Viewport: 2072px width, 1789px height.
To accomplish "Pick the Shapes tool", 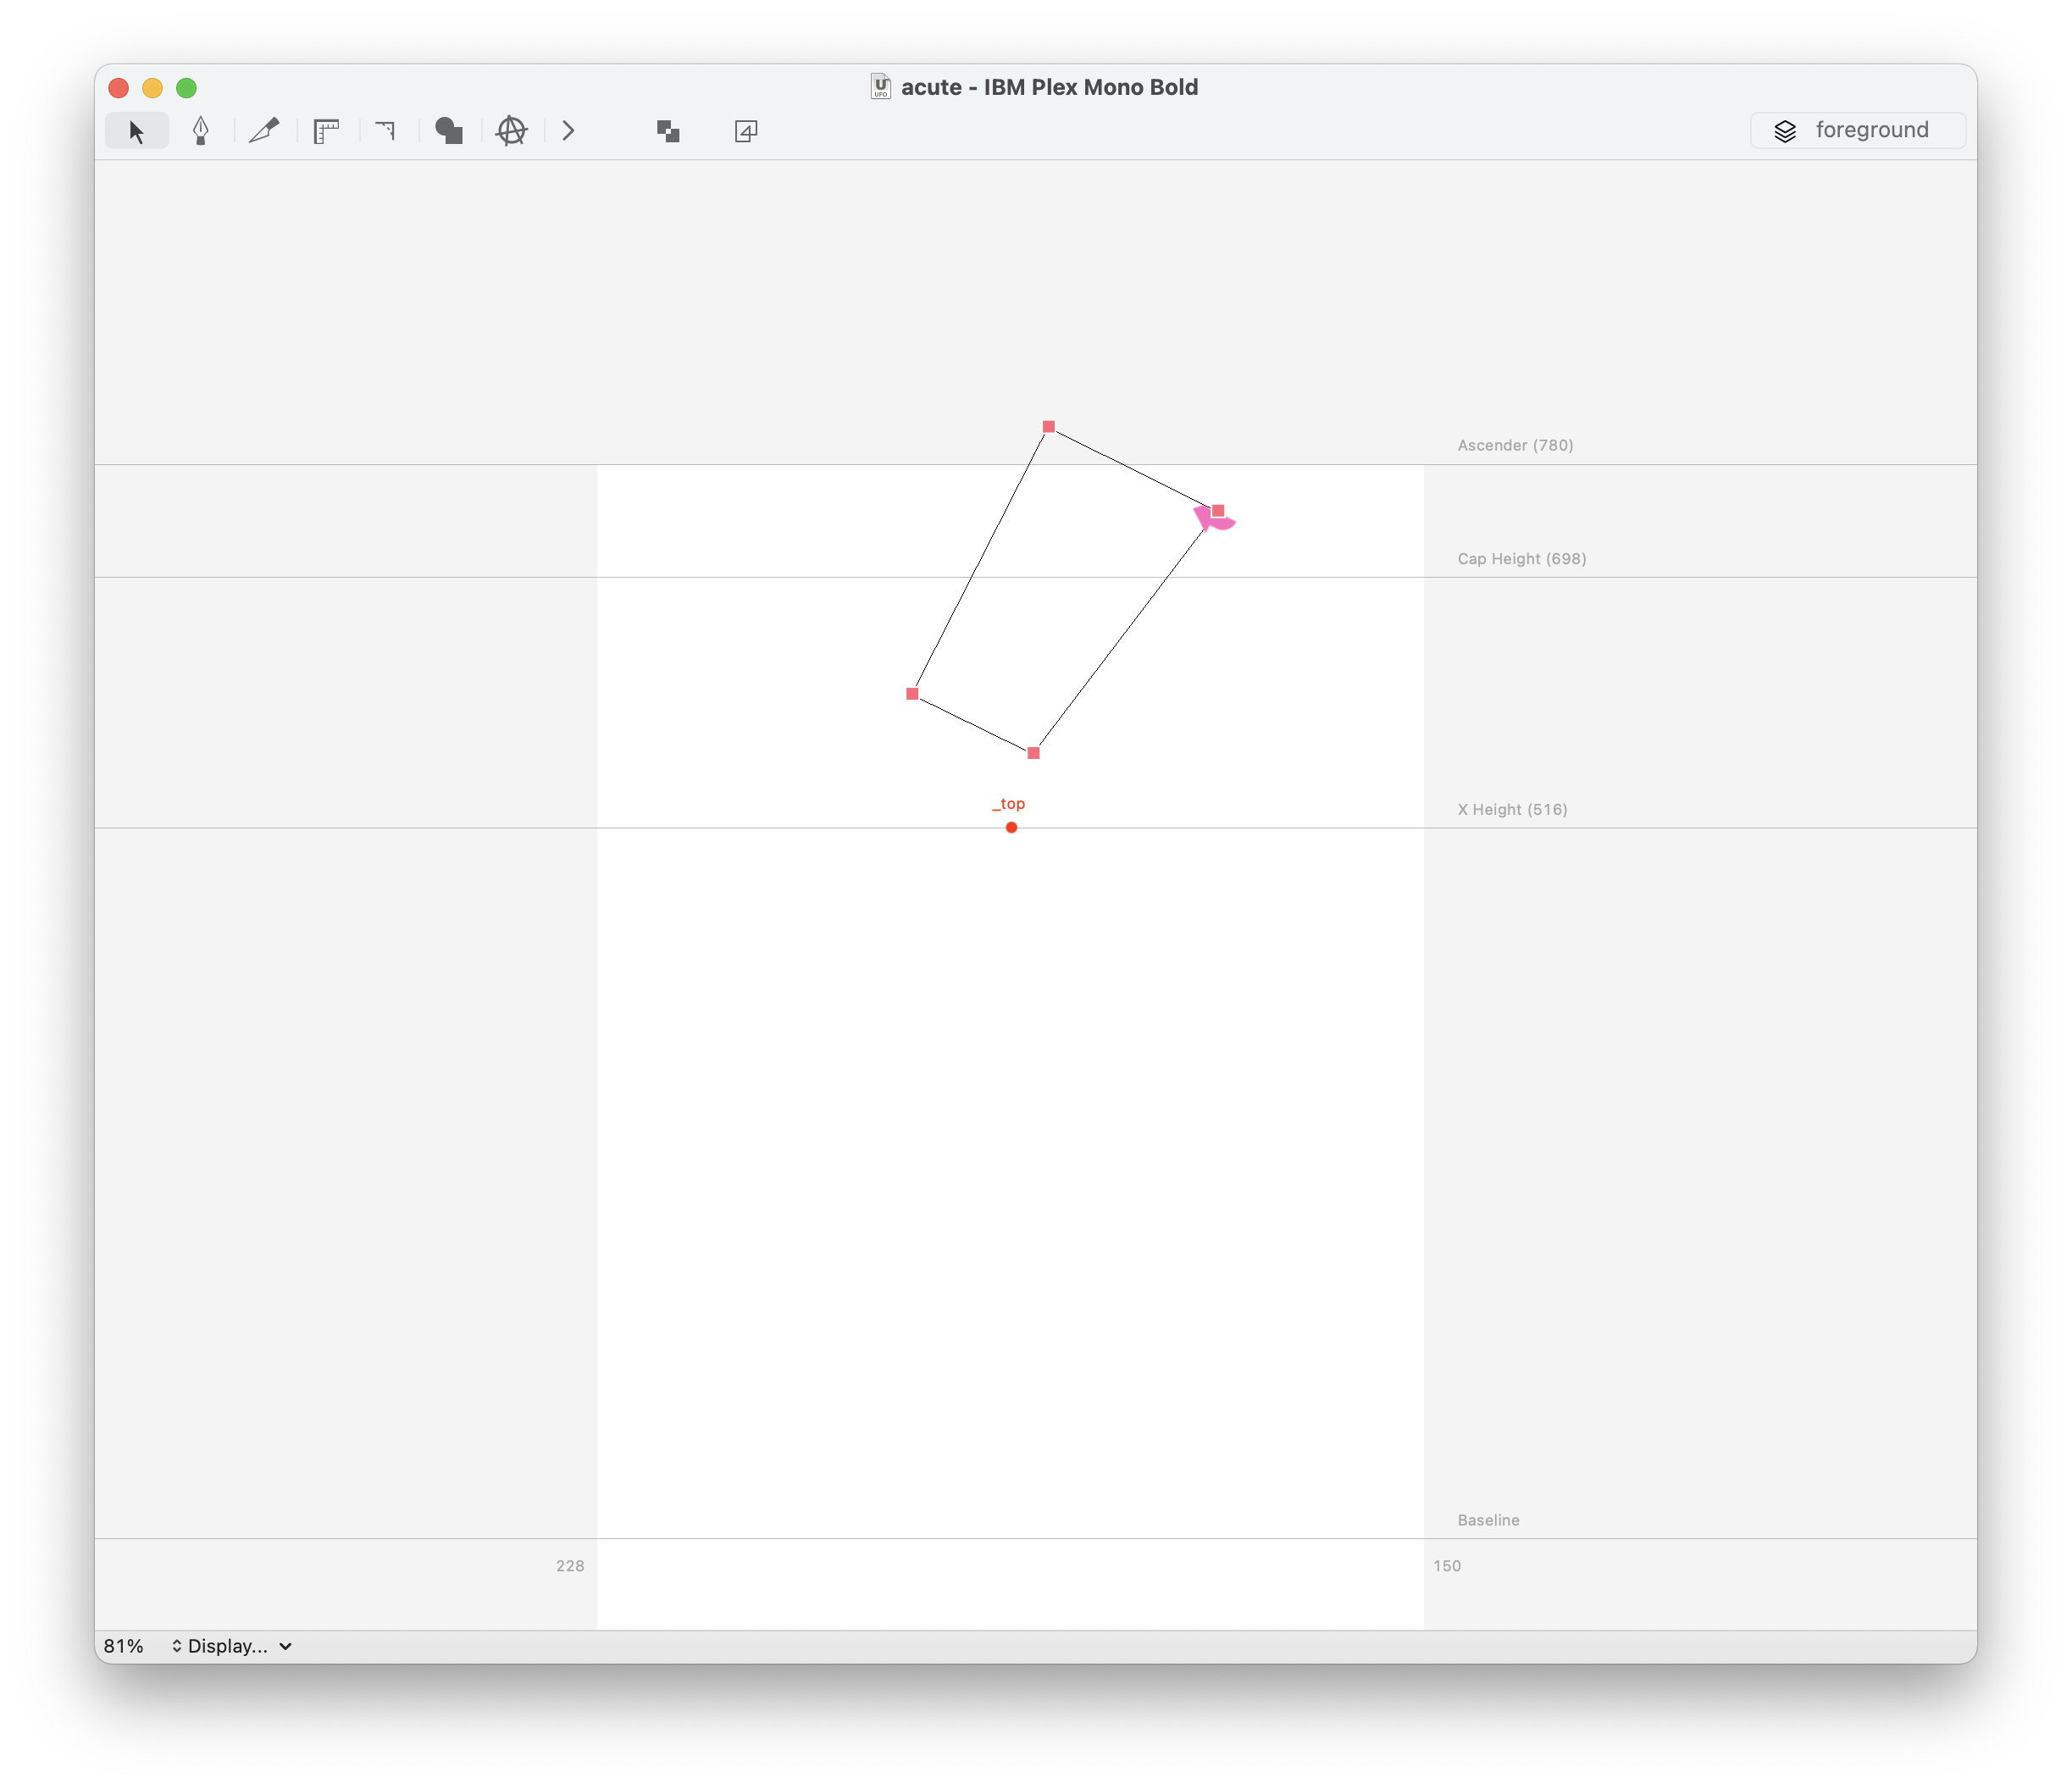I will click(x=449, y=131).
